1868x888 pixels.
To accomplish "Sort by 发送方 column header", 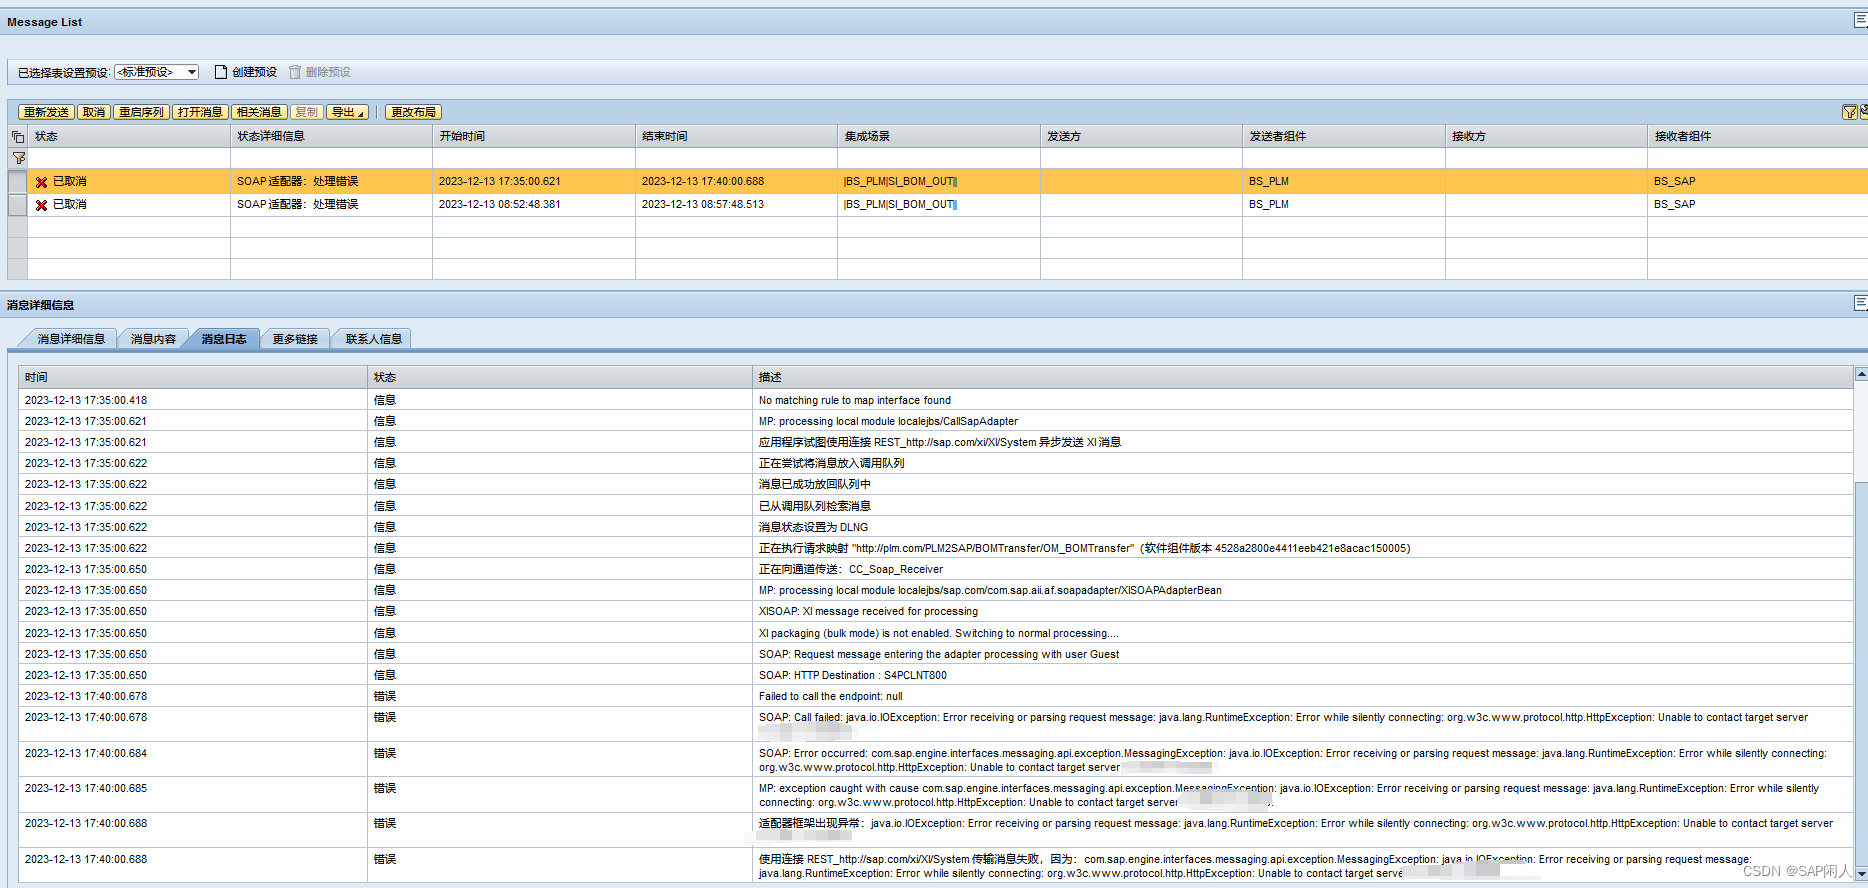I will tap(1141, 136).
